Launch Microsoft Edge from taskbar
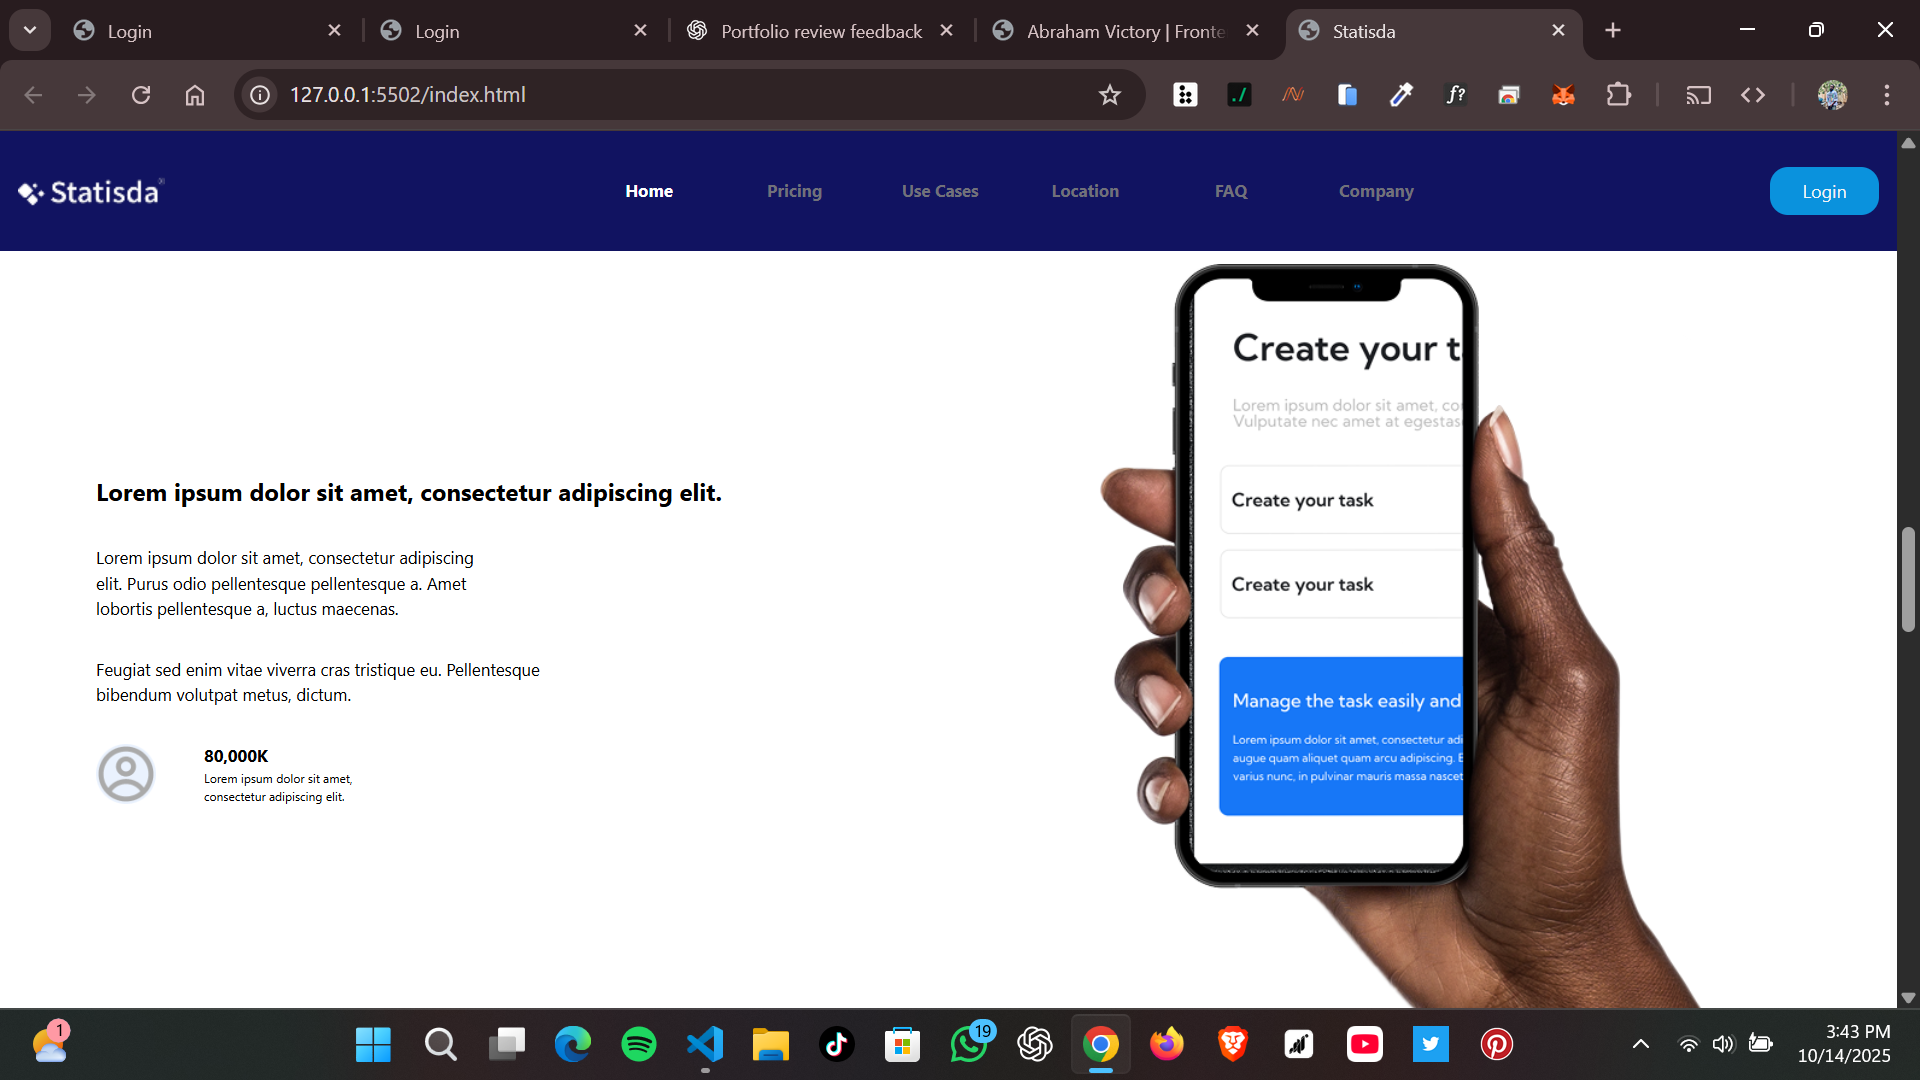The image size is (1920, 1080). tap(573, 1045)
